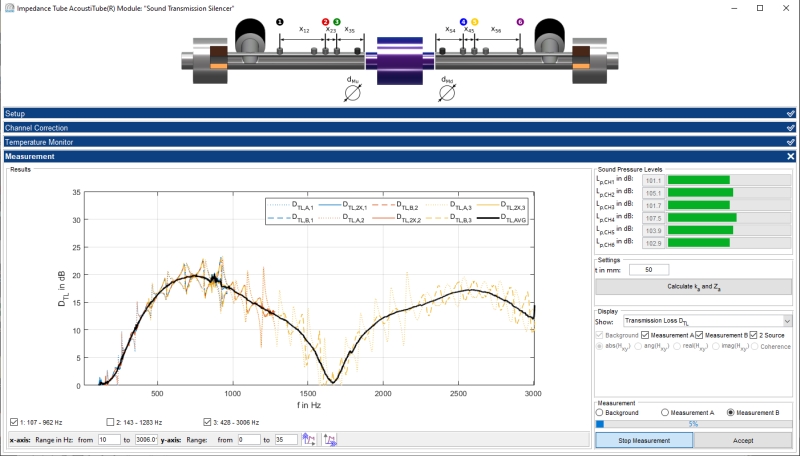
Task: Expand the Channel Correction section
Action: (400, 128)
